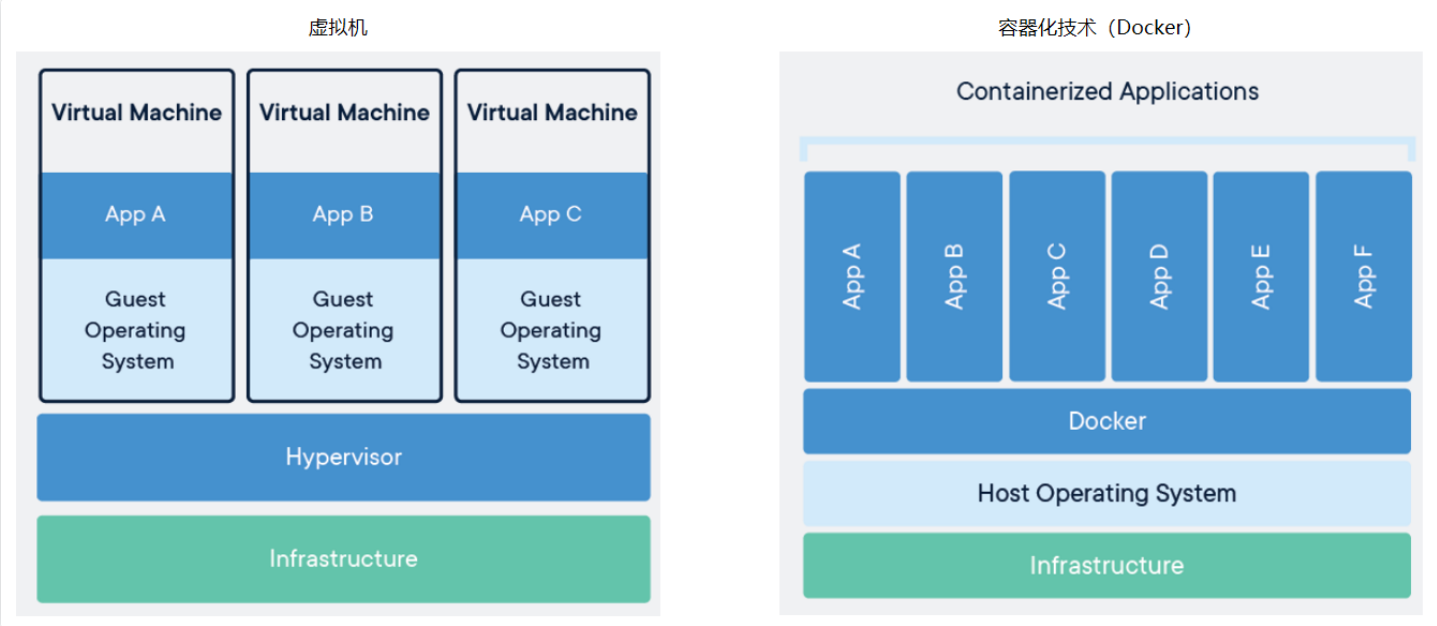Select vertical App C container in Docker diagram
The image size is (1437, 626).
[1057, 276]
